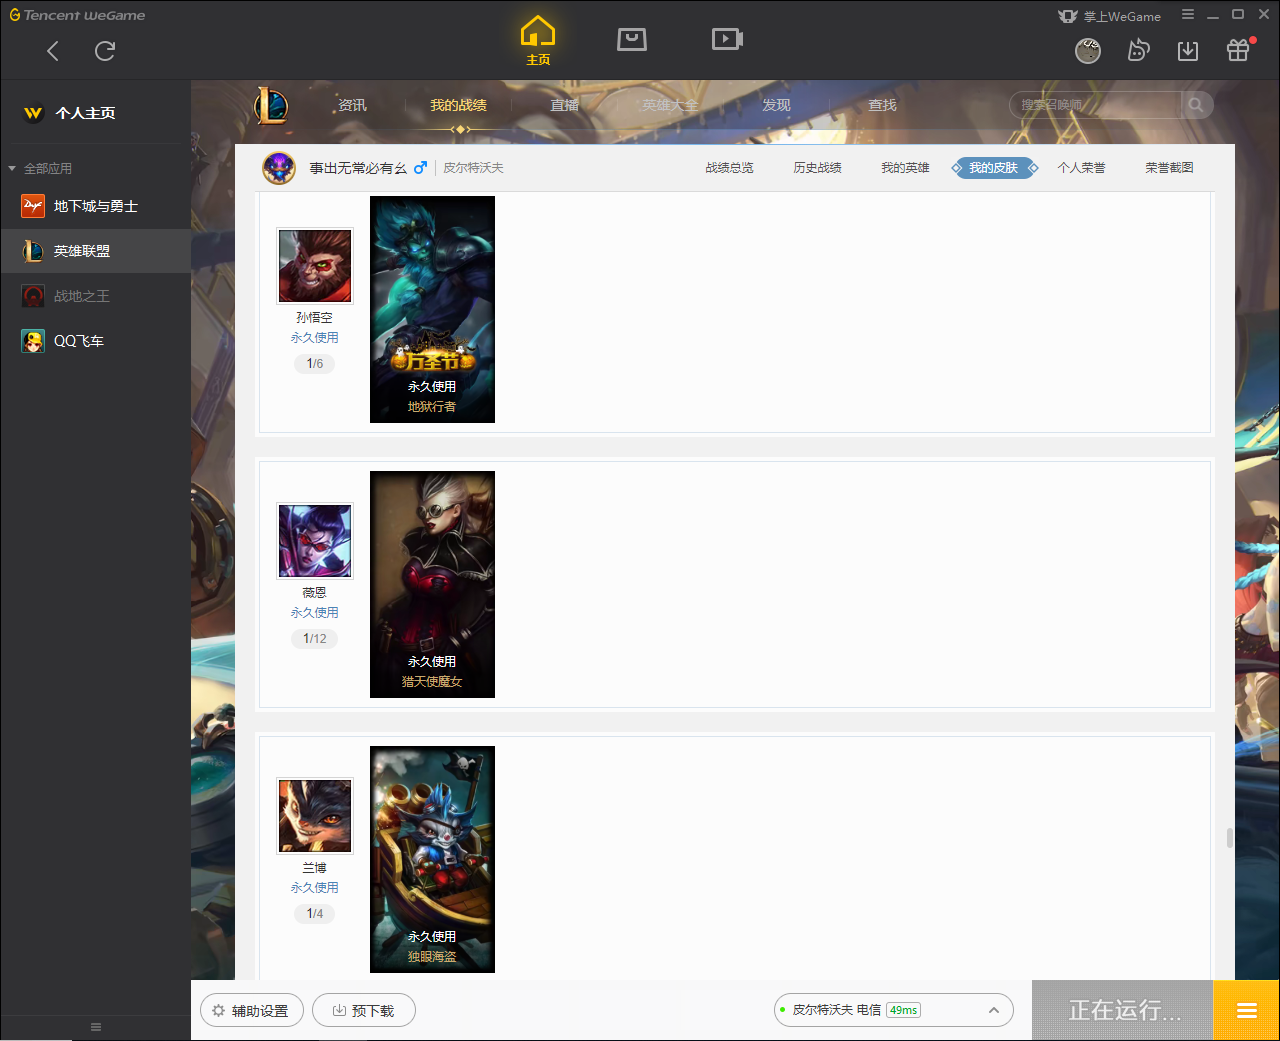Click the 1/12 skin count badge
1280x1041 pixels.
tap(315, 639)
